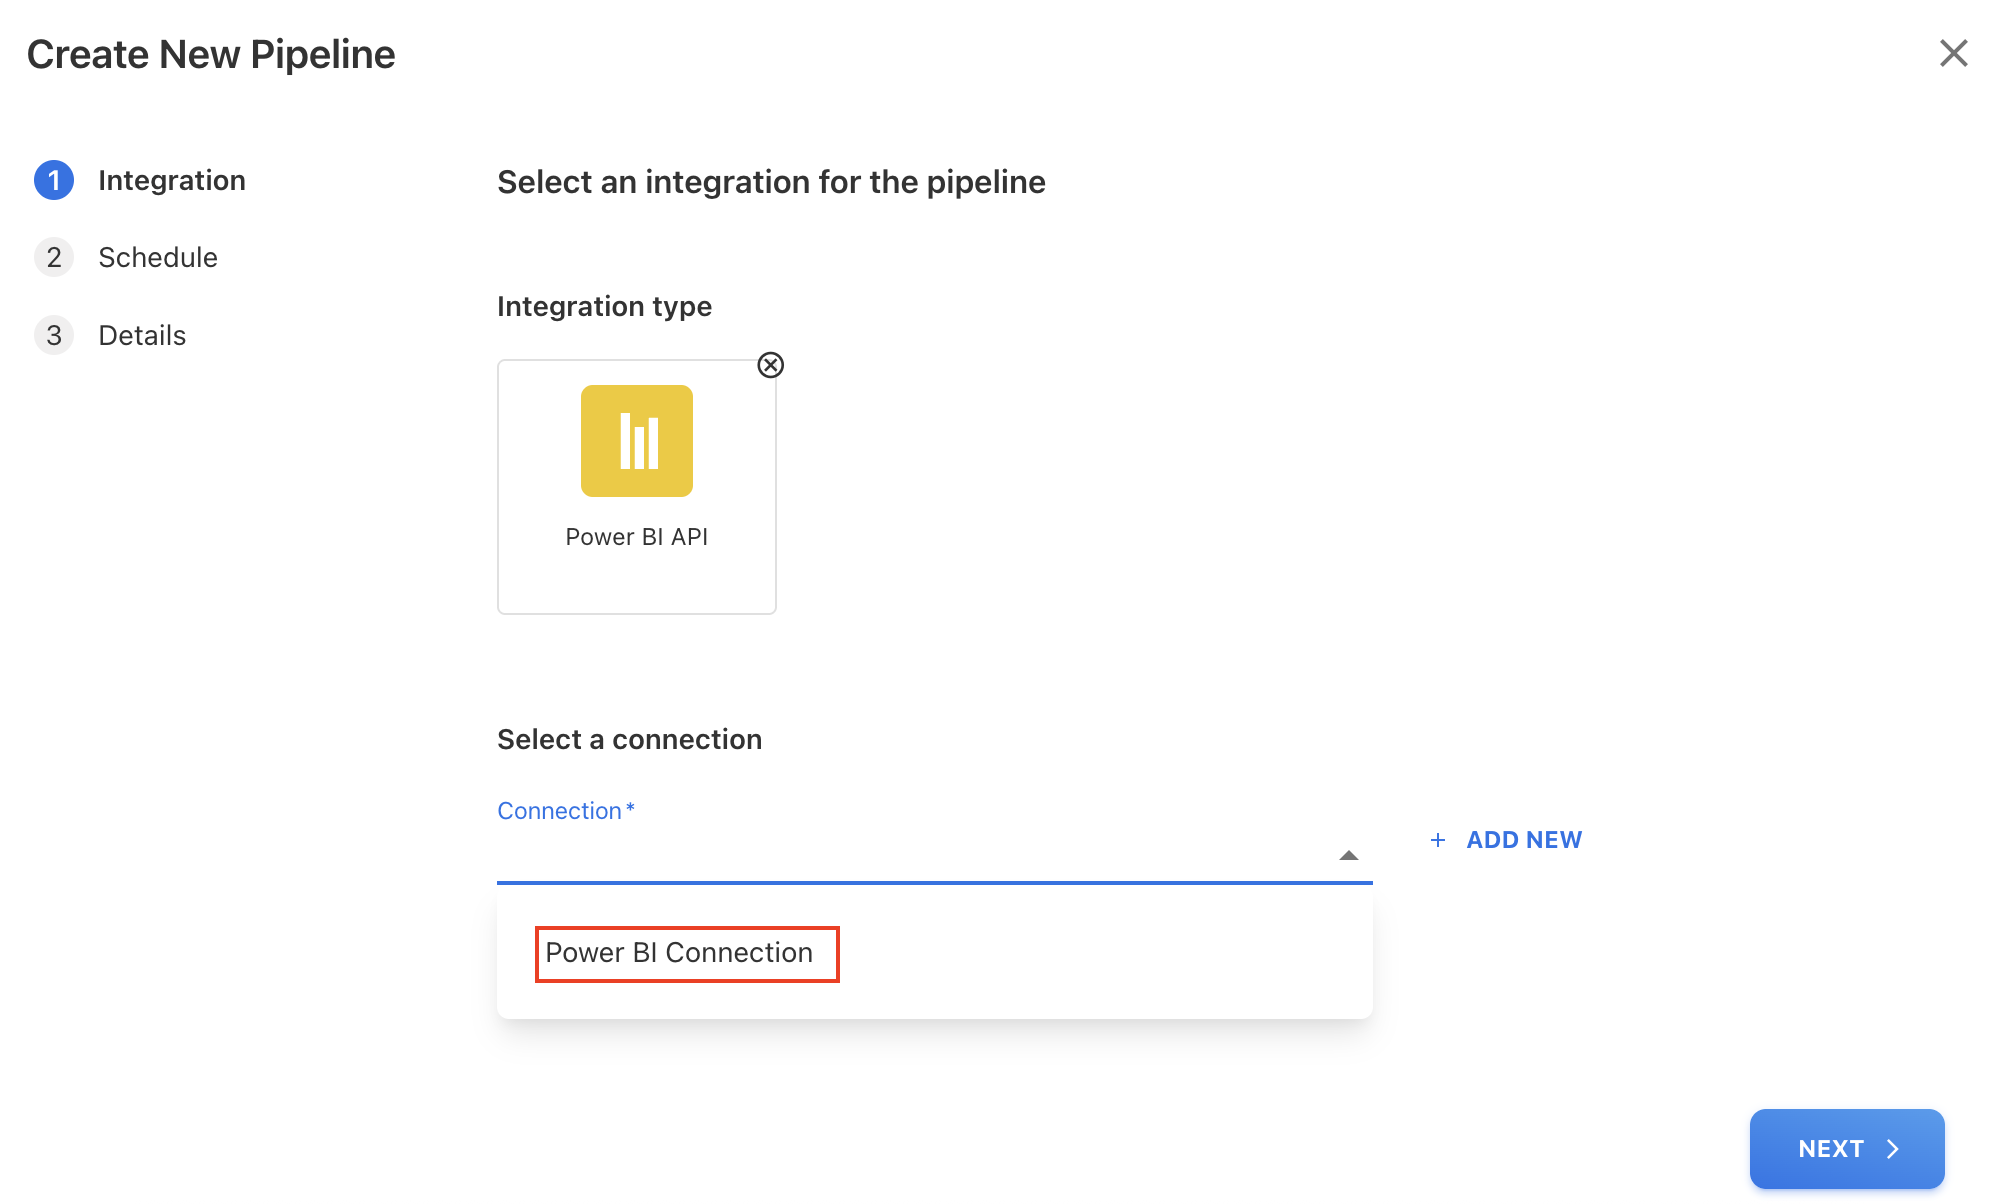
Task: Click step 3 circle icon
Action: pyautogui.click(x=54, y=335)
